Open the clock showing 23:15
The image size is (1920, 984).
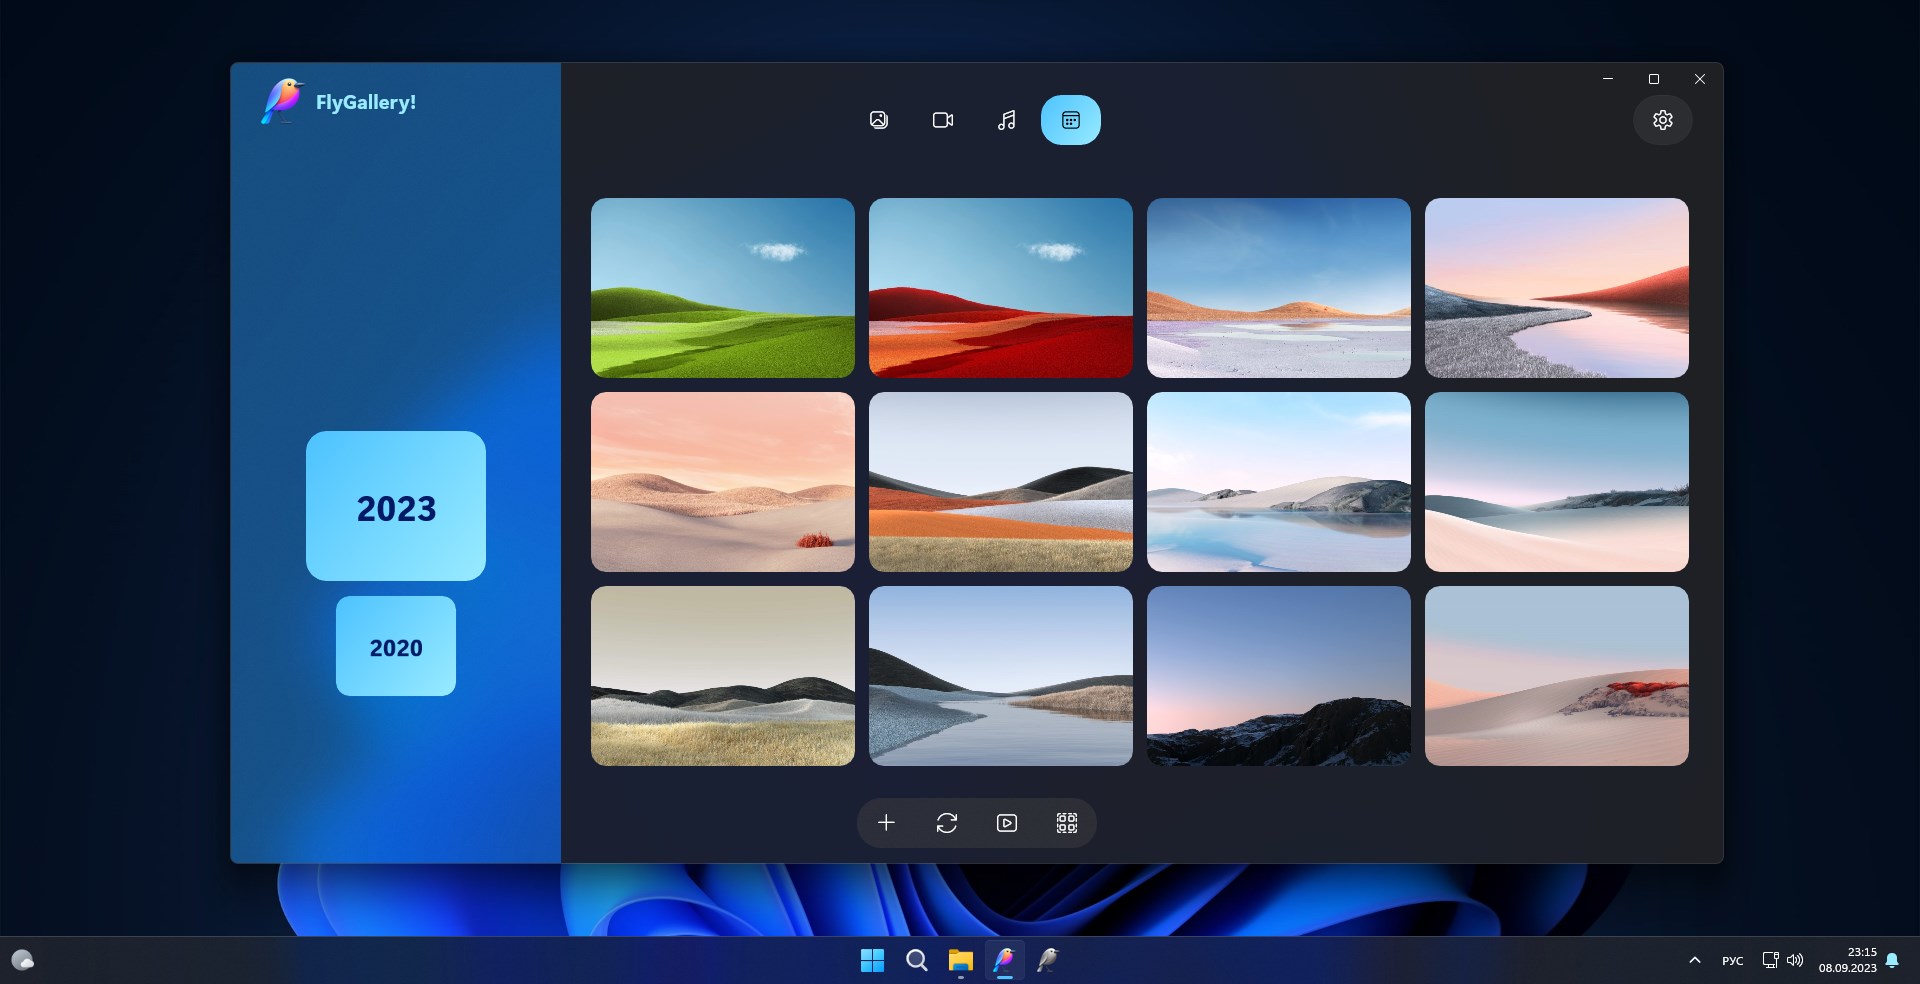click(x=1848, y=960)
